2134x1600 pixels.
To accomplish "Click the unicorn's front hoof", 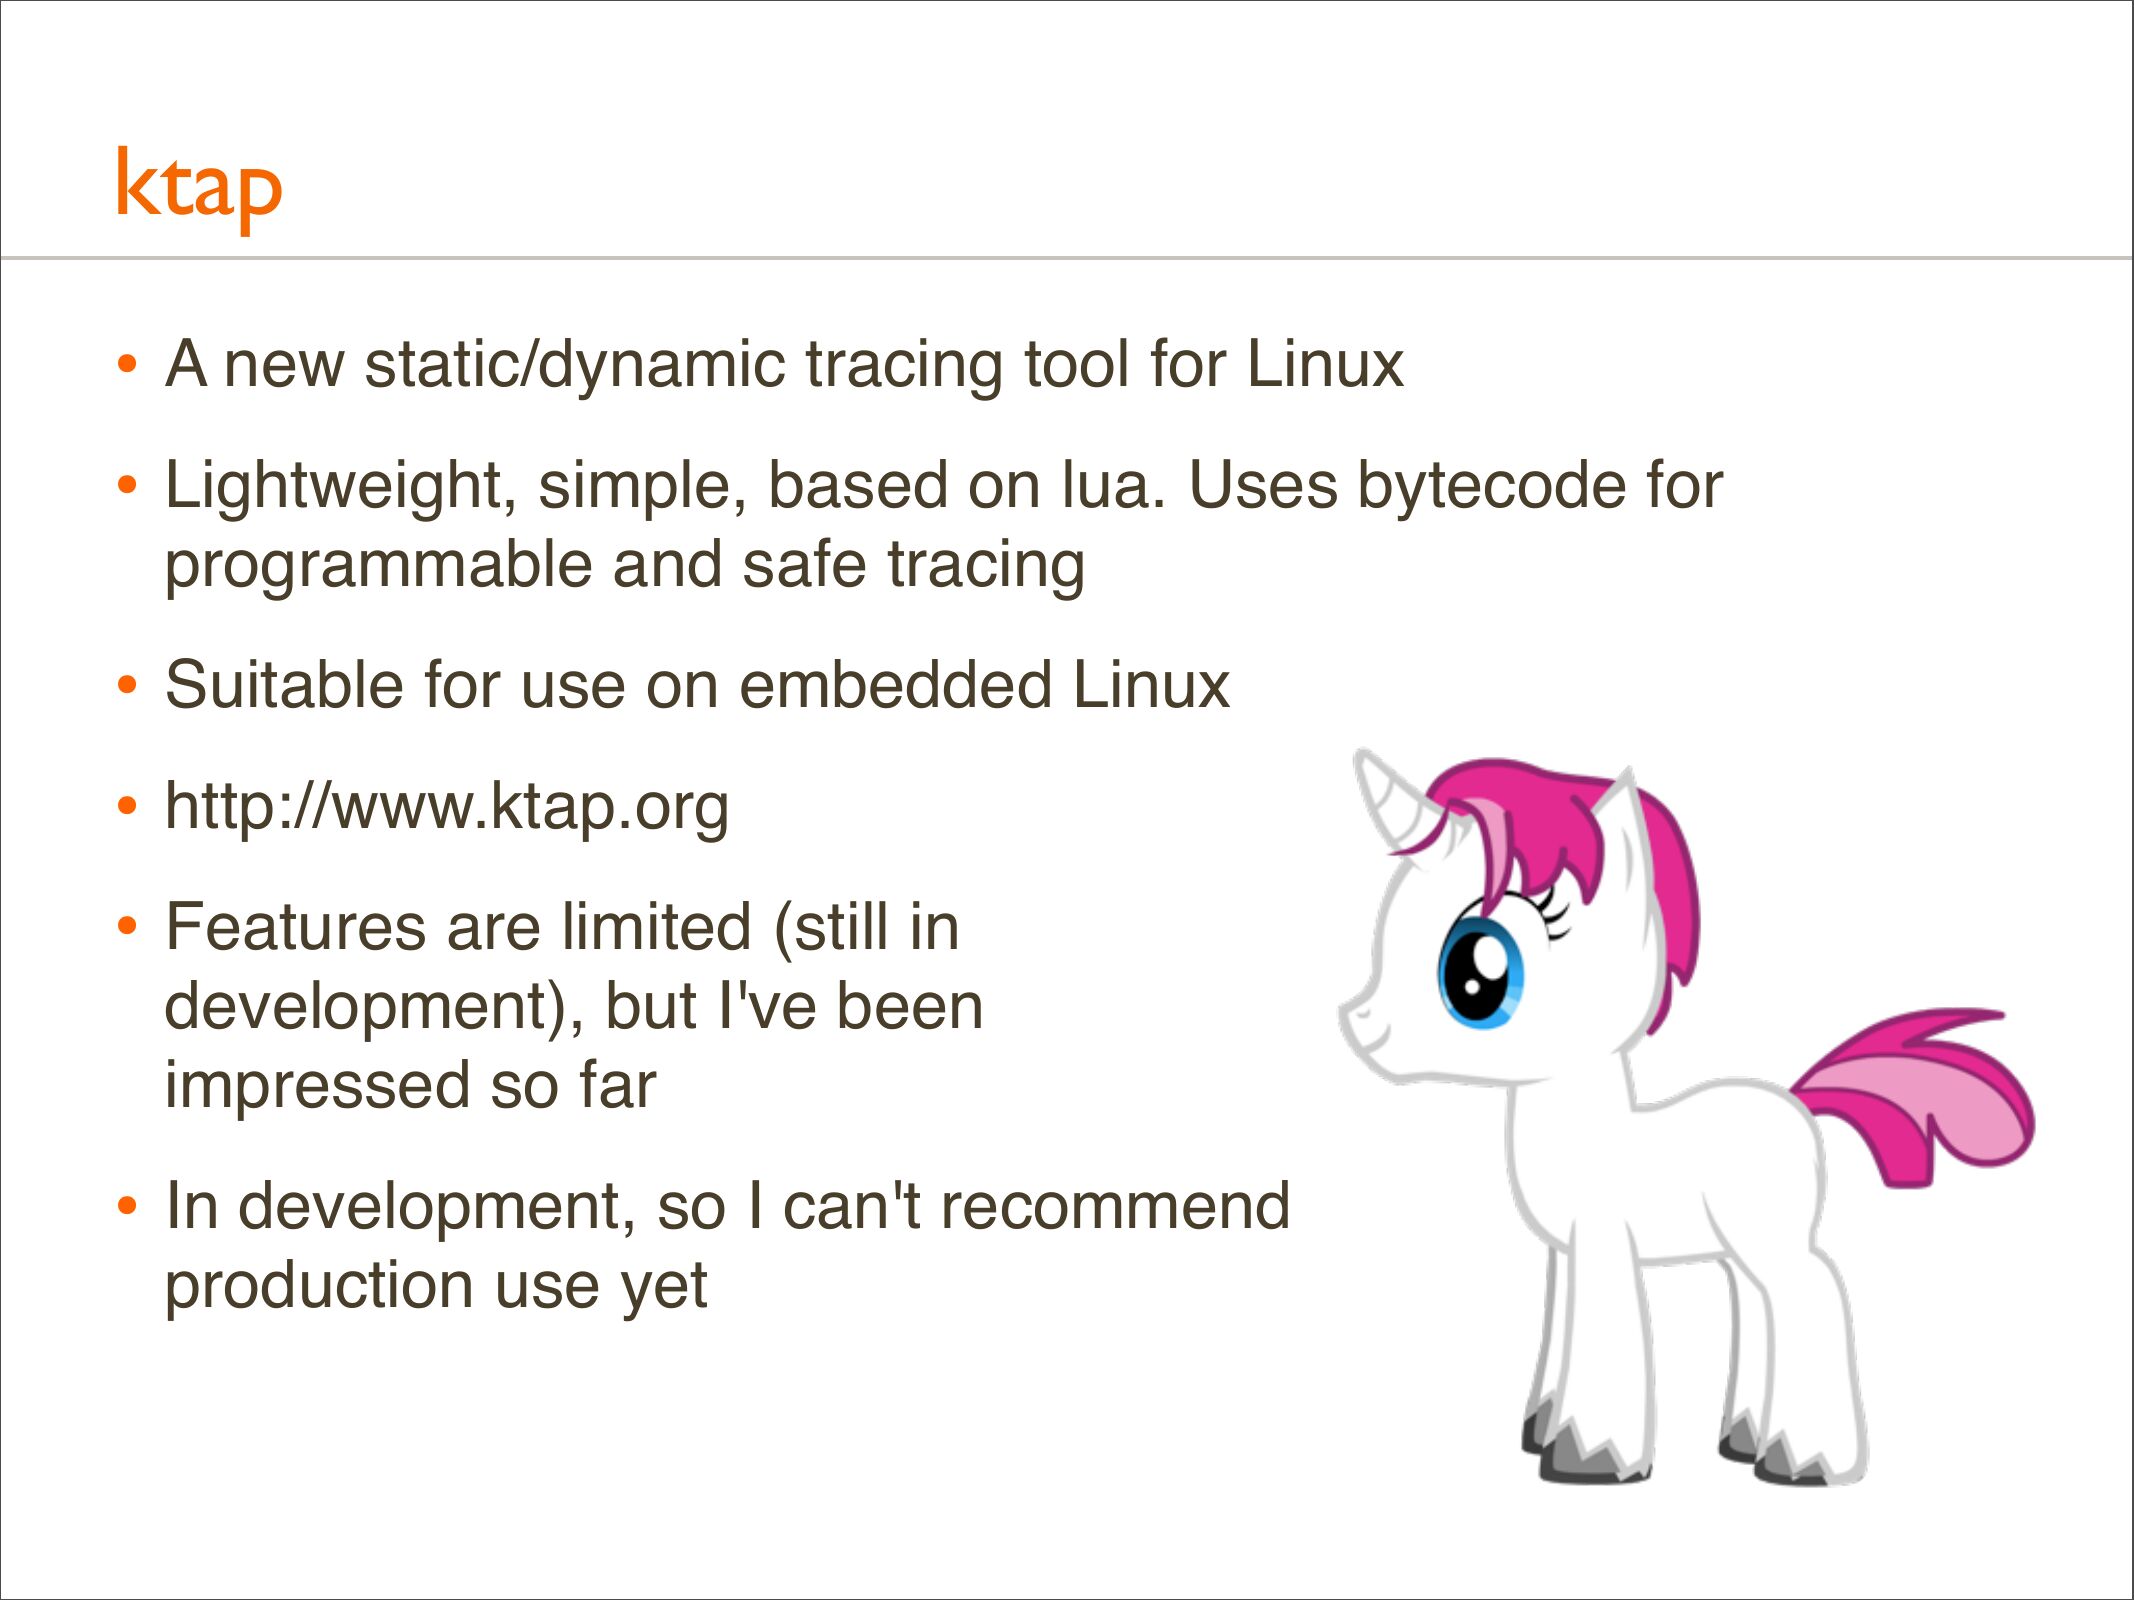I will (1585, 1455).
